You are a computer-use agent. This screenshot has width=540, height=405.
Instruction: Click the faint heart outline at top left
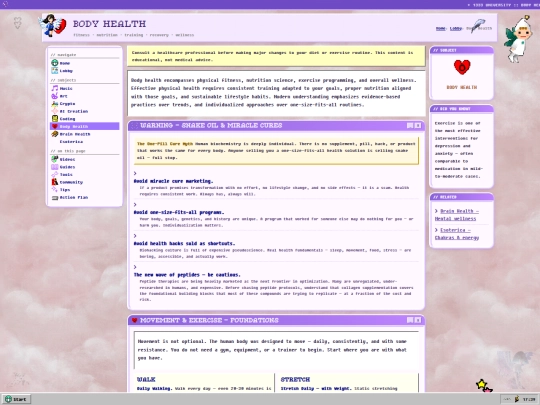click(x=18, y=23)
